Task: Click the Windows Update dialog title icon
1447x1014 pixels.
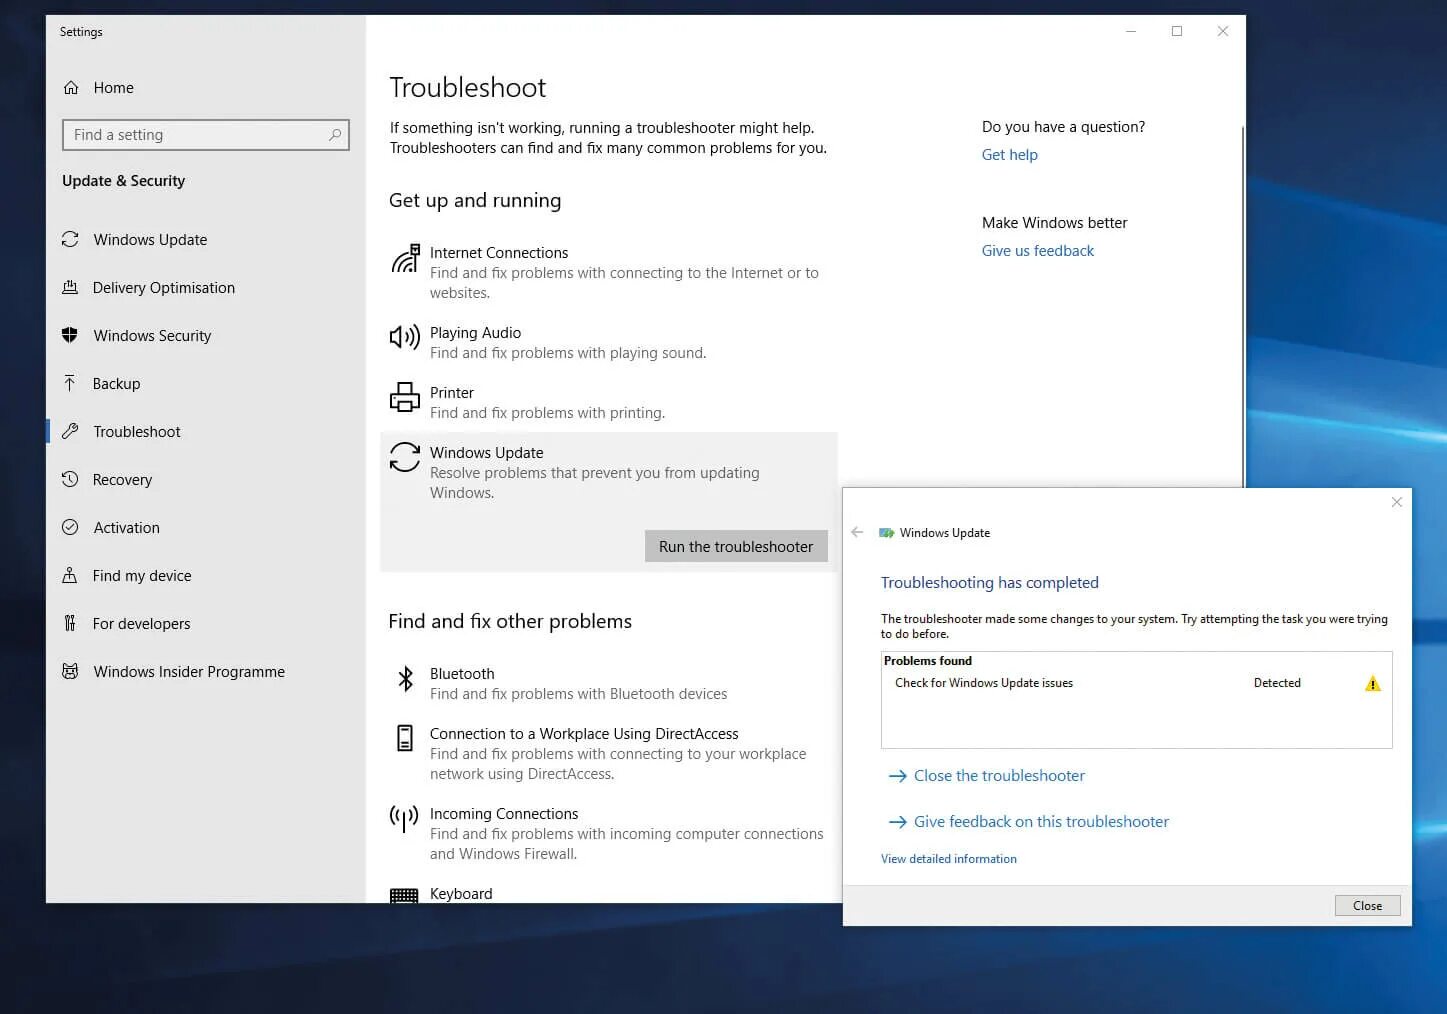Action: (886, 533)
